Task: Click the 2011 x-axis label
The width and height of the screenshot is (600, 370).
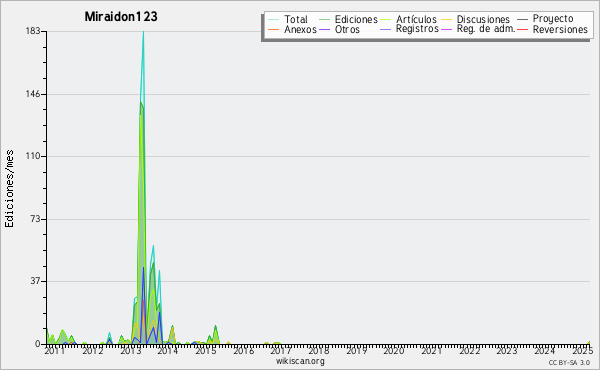Action: (x=55, y=350)
